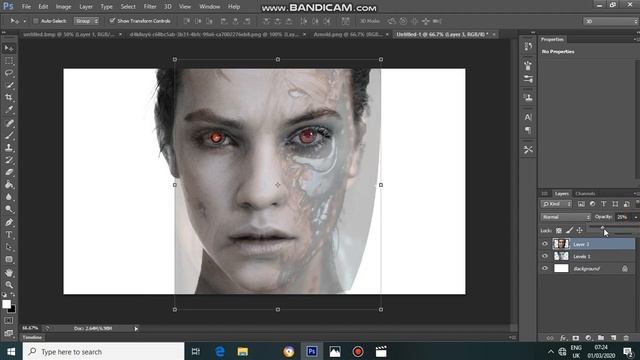This screenshot has height=360, width=640.
Task: Open the blend mode Normal dropdown
Action: tap(566, 217)
